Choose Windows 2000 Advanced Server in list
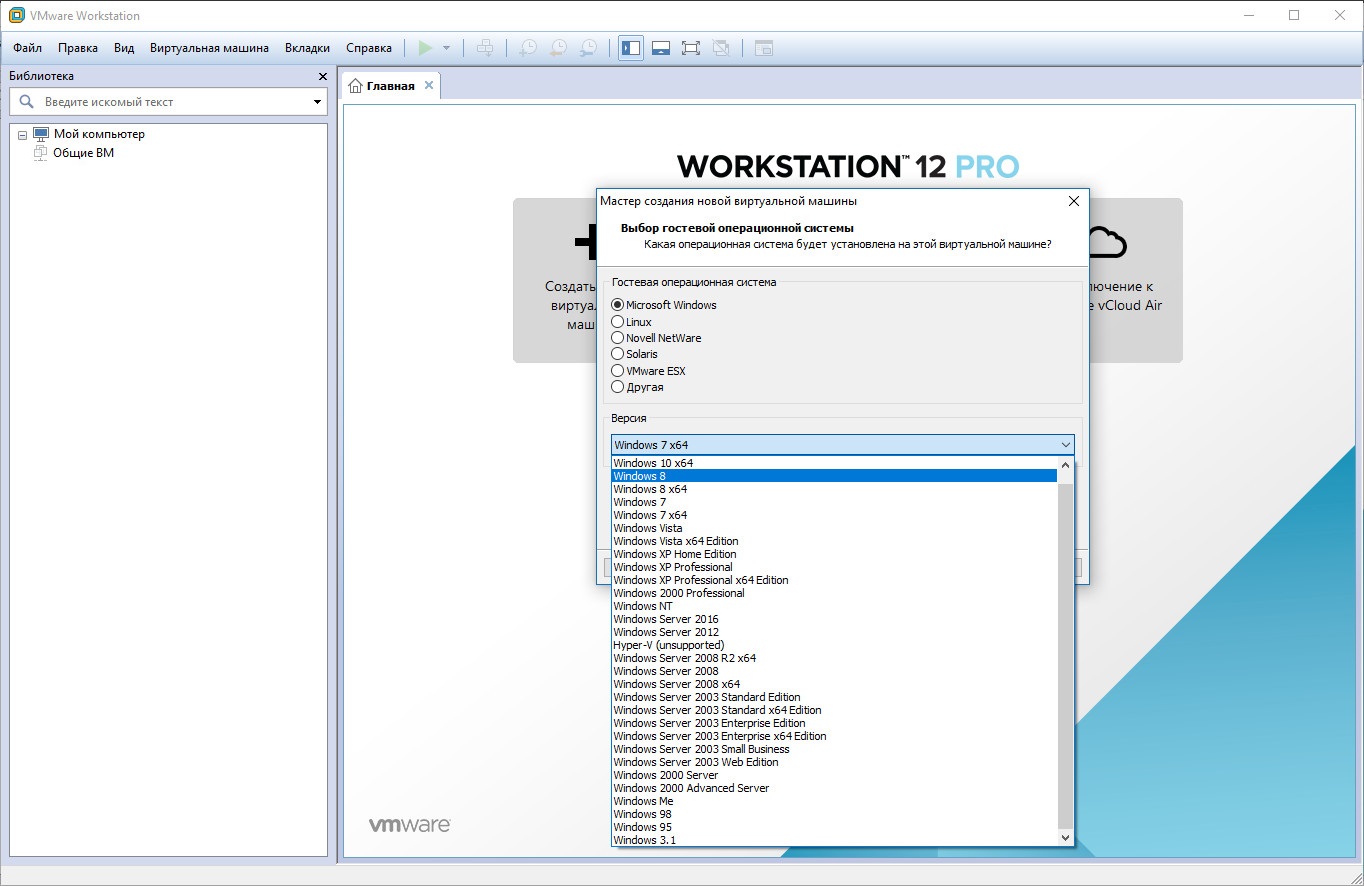Screen dimensions: 1364x886 coord(834,788)
